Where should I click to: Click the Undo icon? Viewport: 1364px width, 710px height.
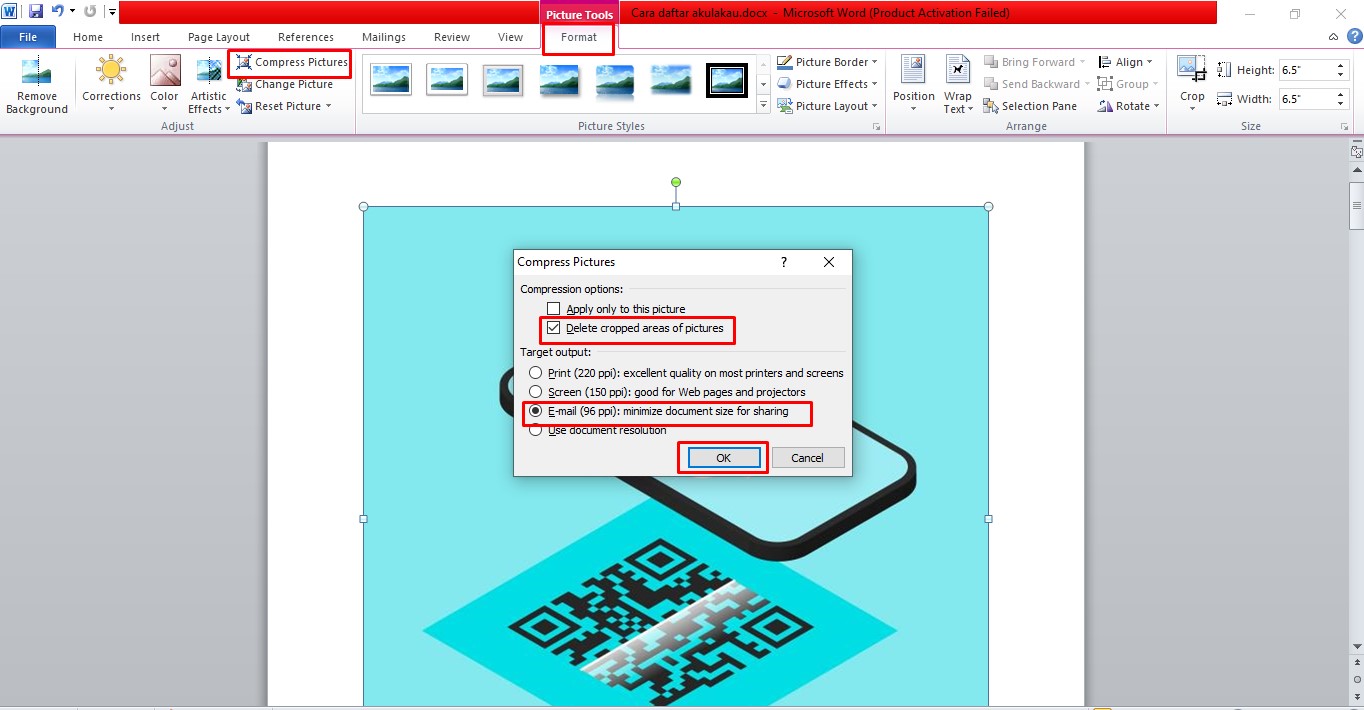[x=57, y=12]
